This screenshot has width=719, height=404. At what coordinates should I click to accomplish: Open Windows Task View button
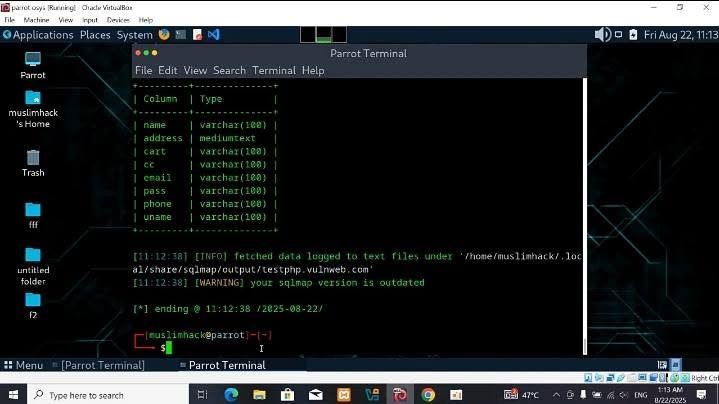(x=202, y=394)
